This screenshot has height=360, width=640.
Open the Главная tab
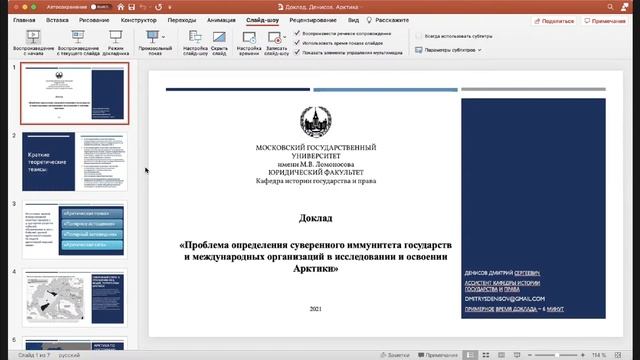[x=24, y=20]
